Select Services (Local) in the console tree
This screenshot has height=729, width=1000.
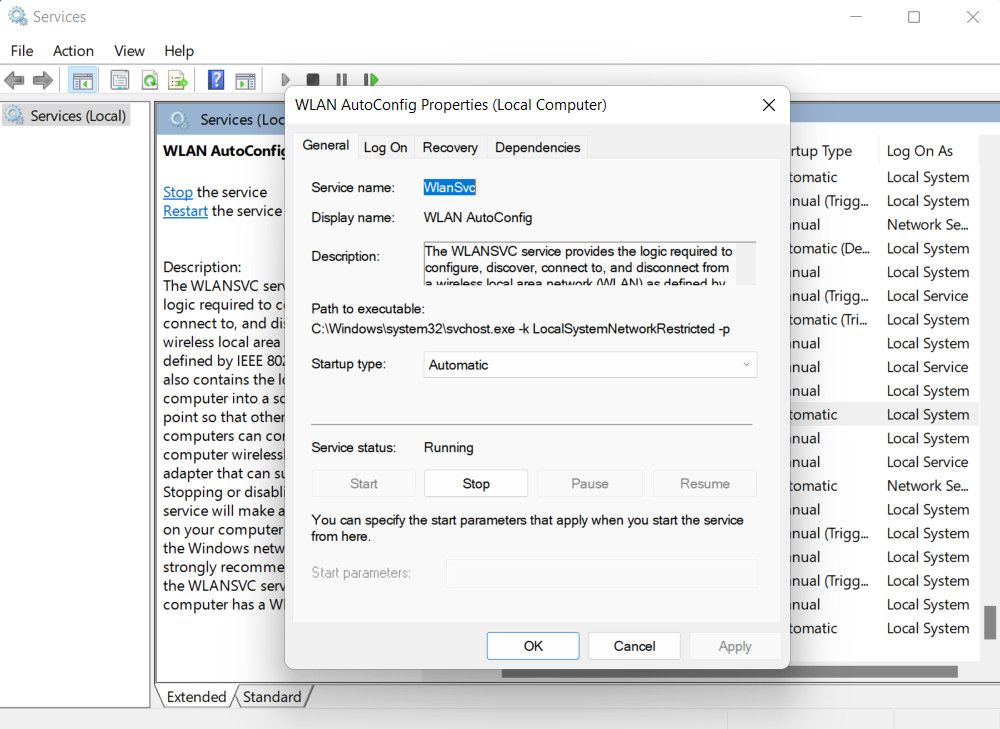pyautogui.click(x=67, y=116)
